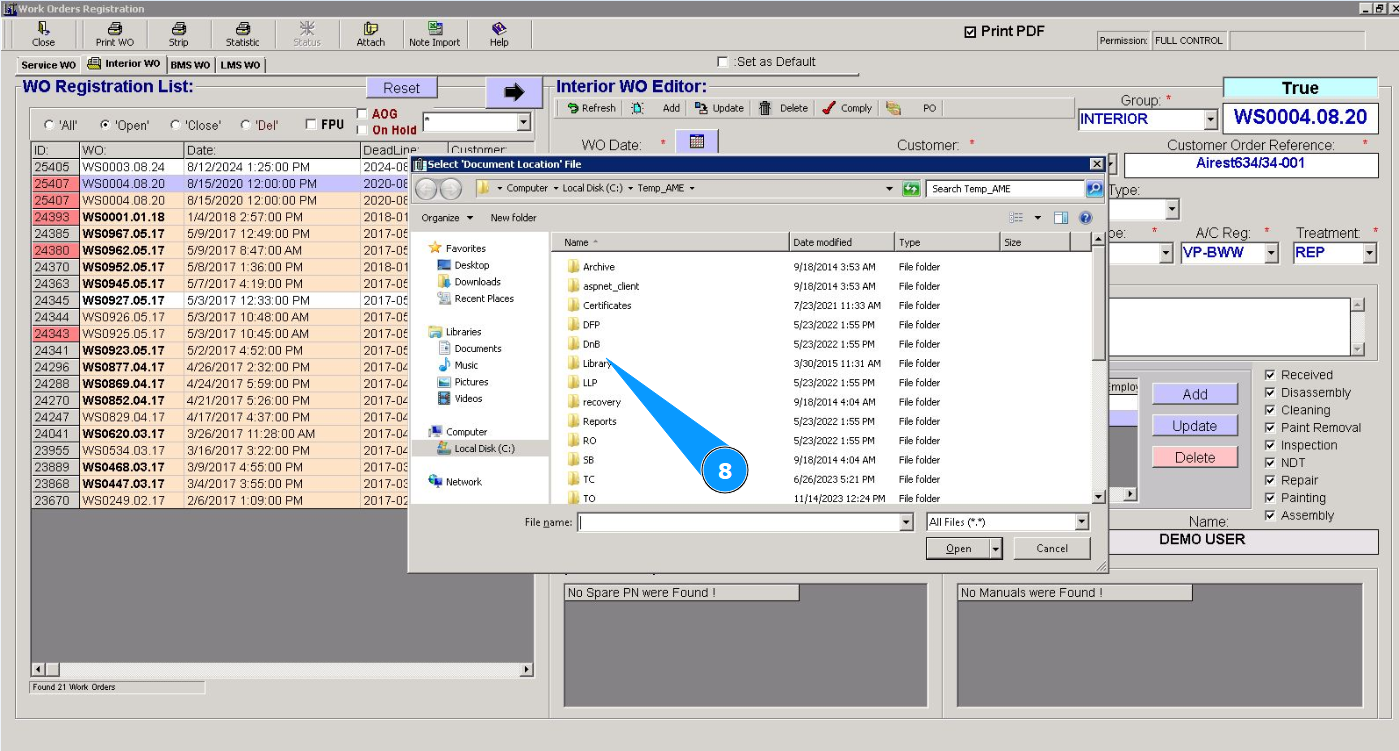1399x751 pixels.
Task: Click the black arrow transfer button
Action: tap(514, 92)
